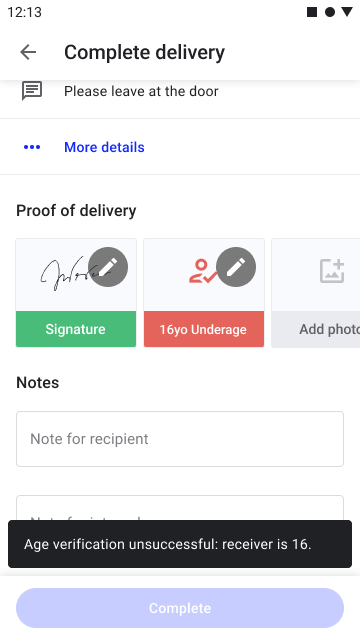Tap the green Signature label

pos(76,329)
